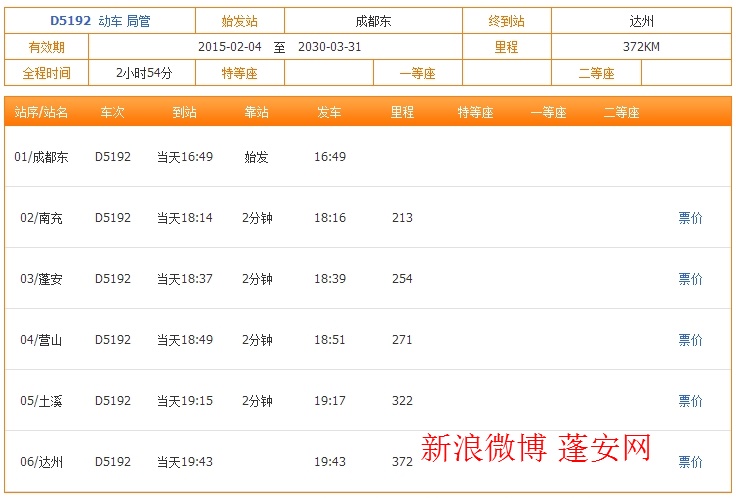Select the 05/土溪 station name
736x498 pixels.
tap(42, 401)
